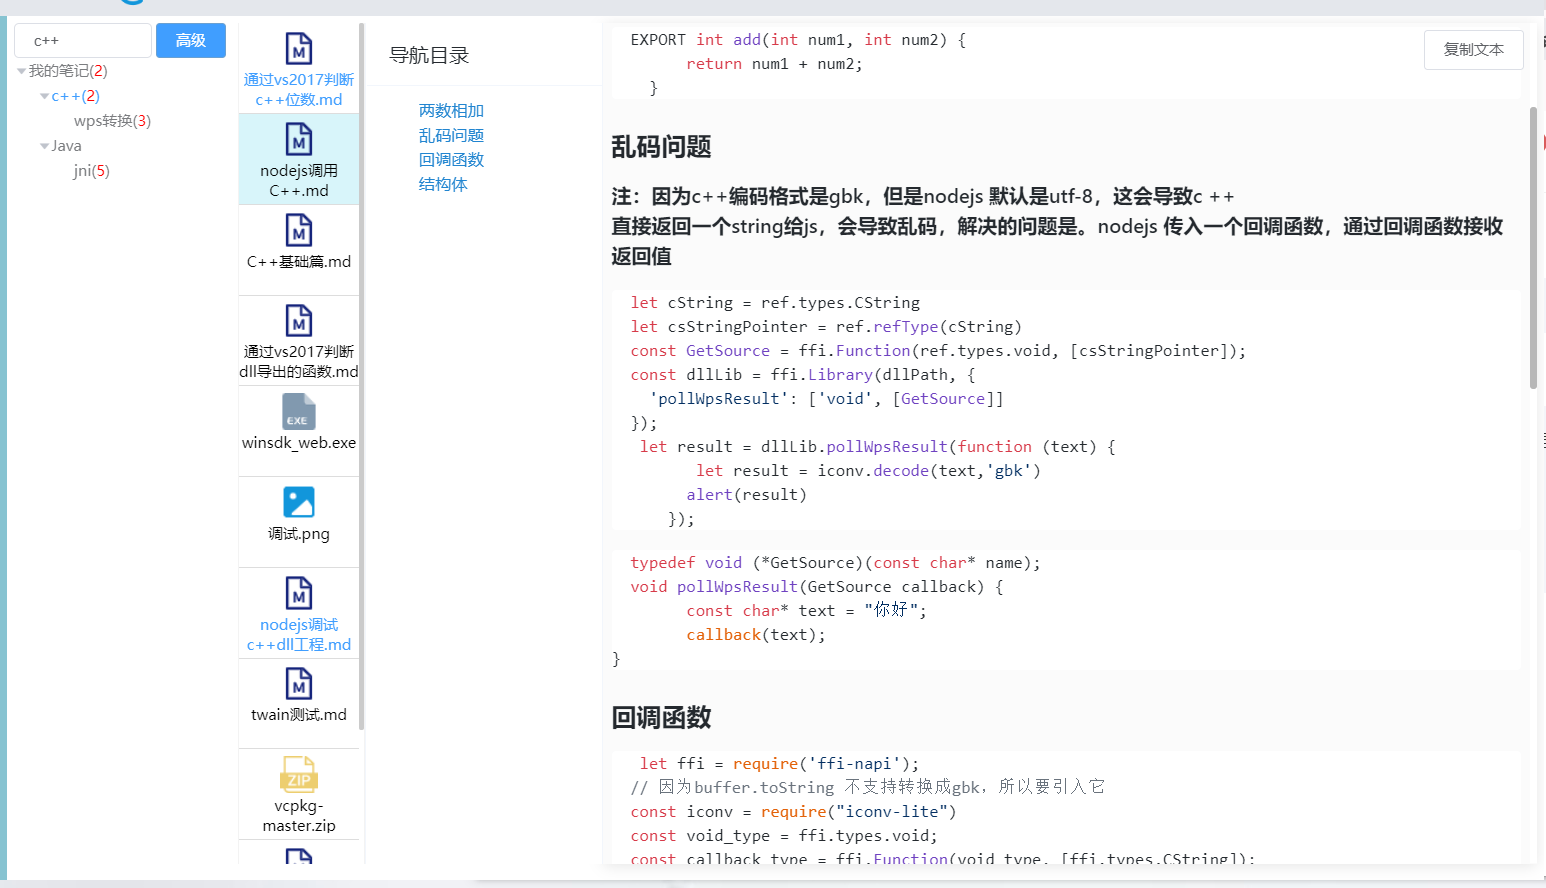
Task: Click the 乱码问题 heading in document
Action: pos(661,147)
